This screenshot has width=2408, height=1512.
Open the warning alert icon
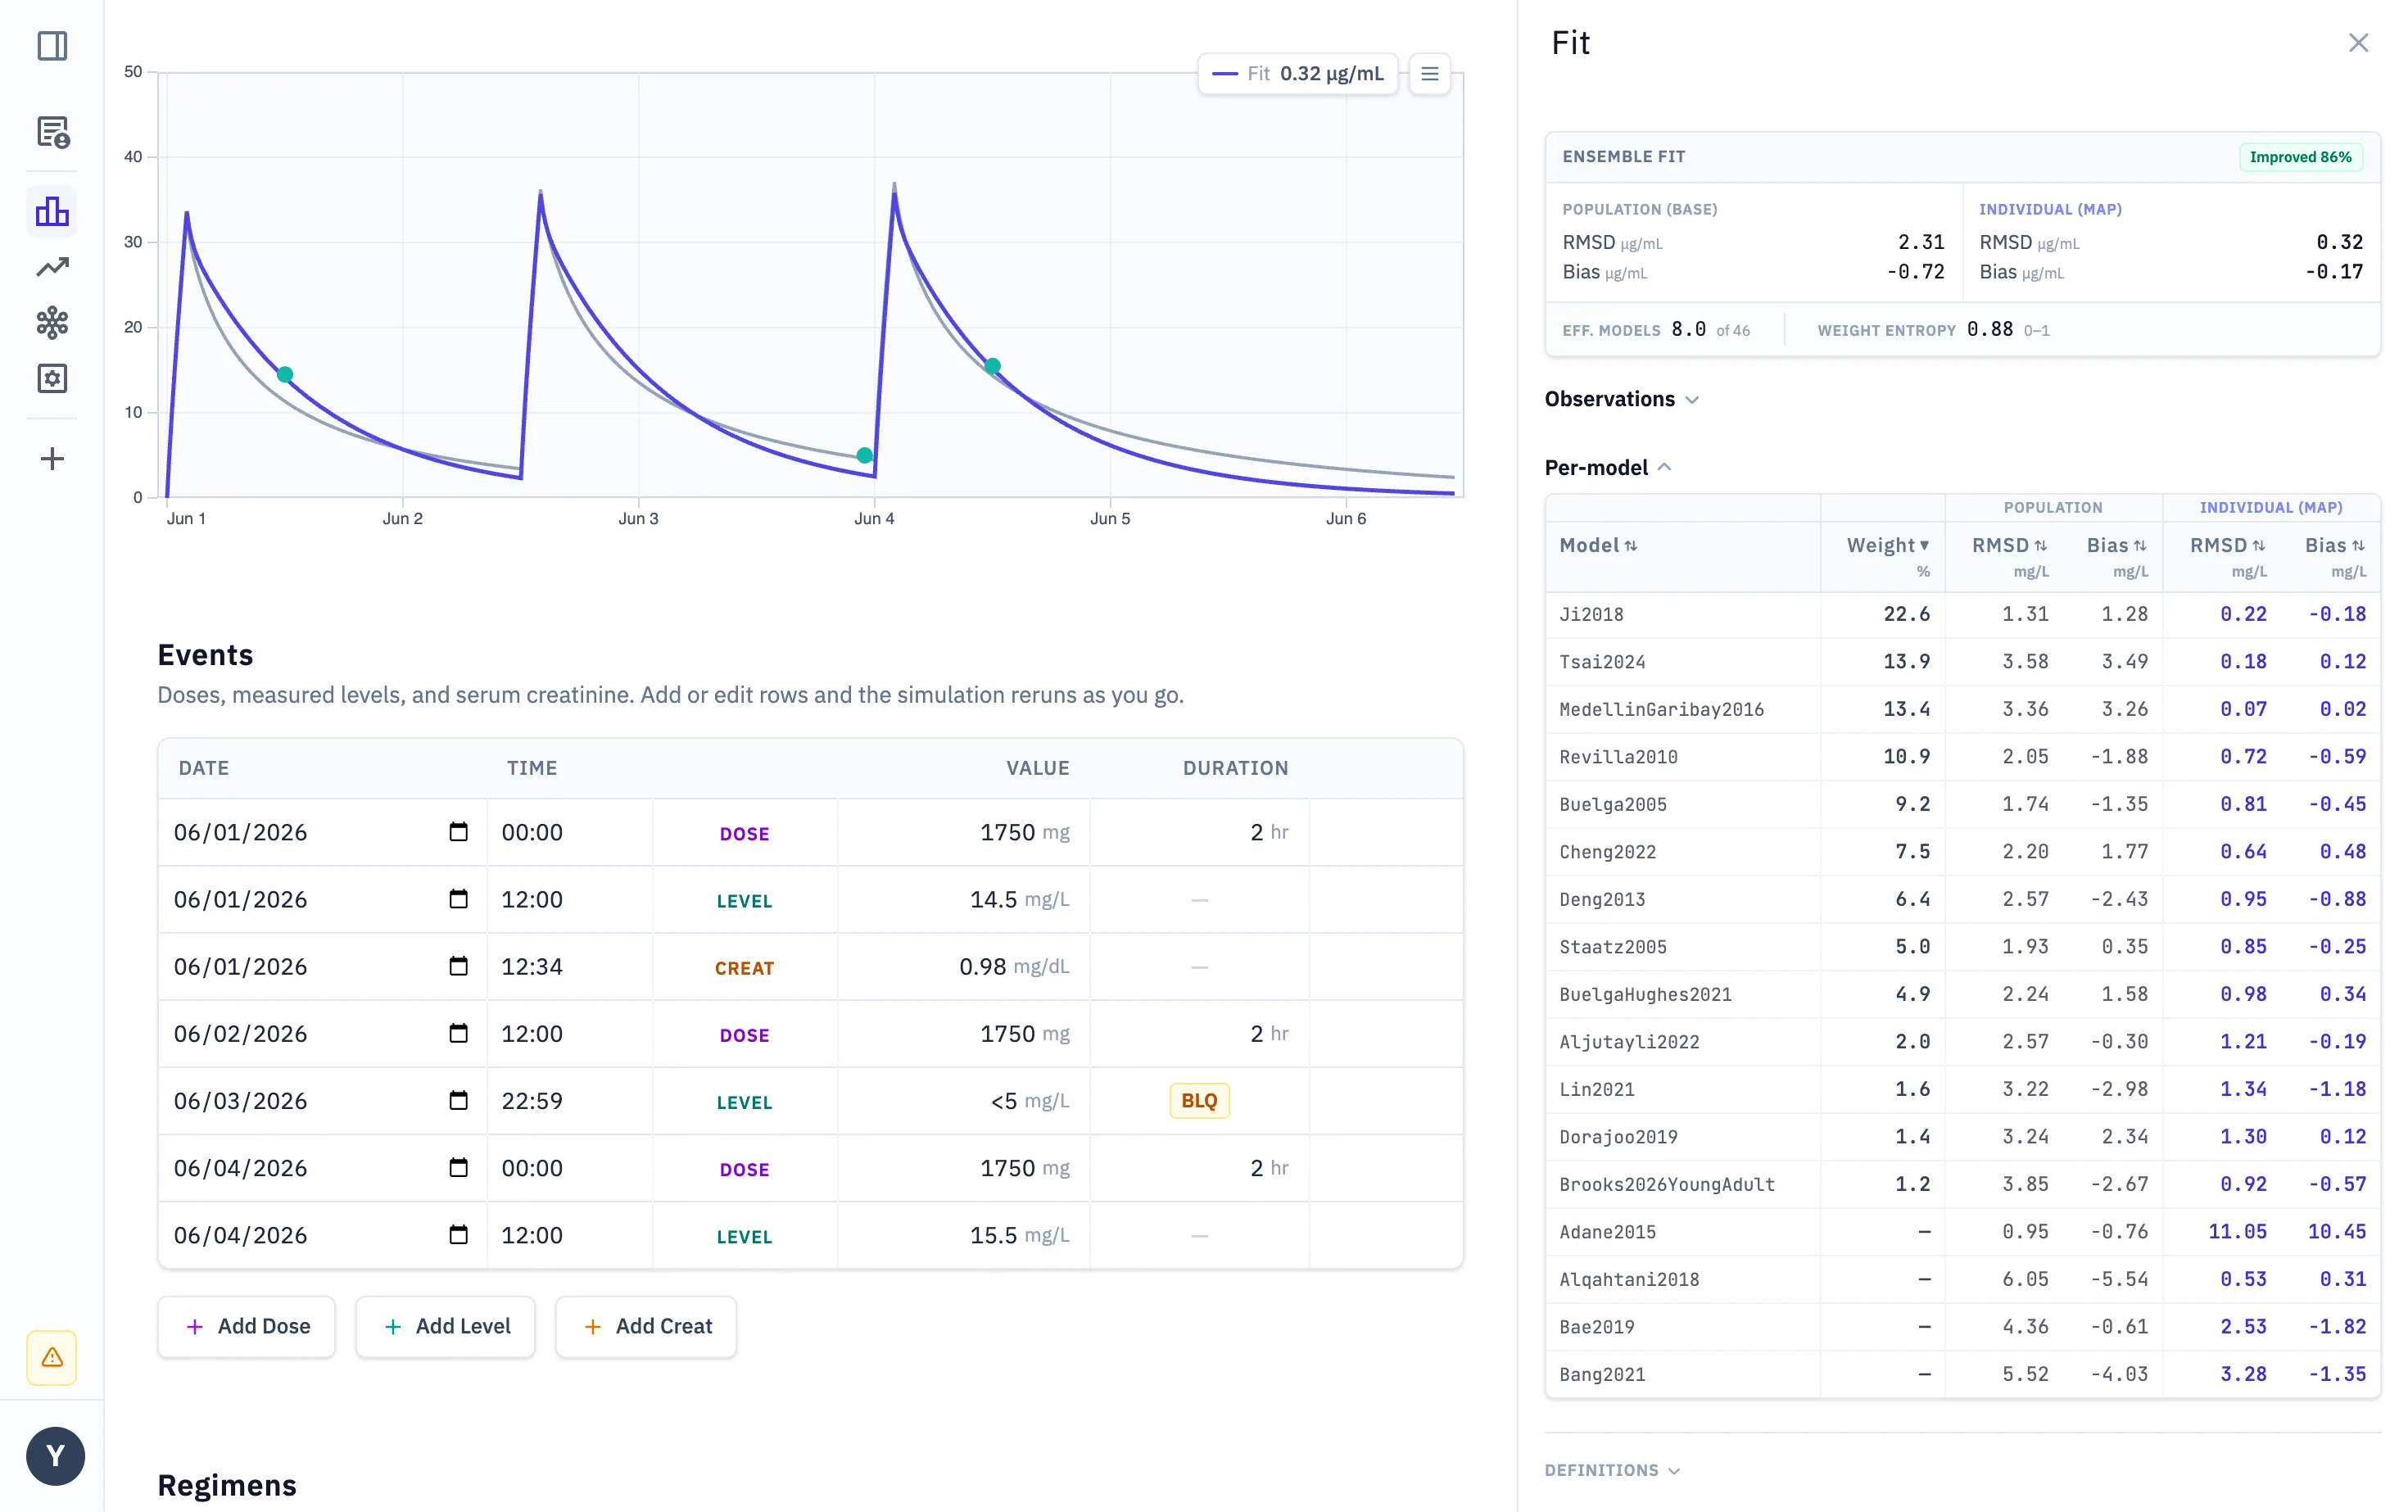[x=52, y=1357]
